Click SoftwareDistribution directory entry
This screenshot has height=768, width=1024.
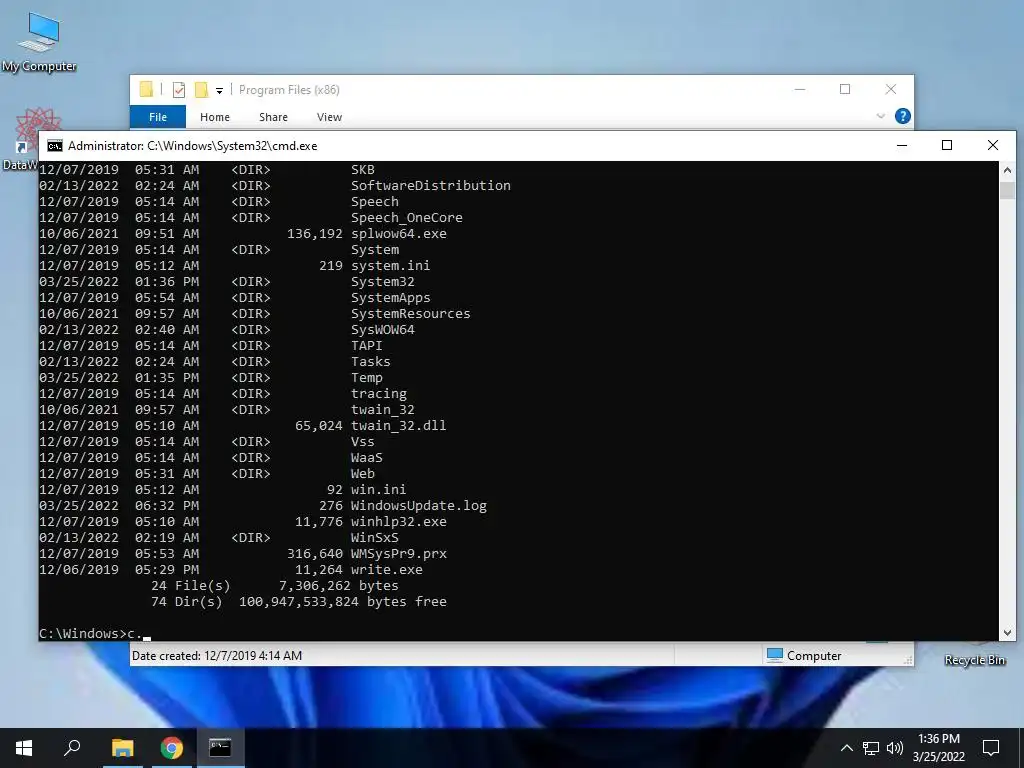(x=430, y=185)
